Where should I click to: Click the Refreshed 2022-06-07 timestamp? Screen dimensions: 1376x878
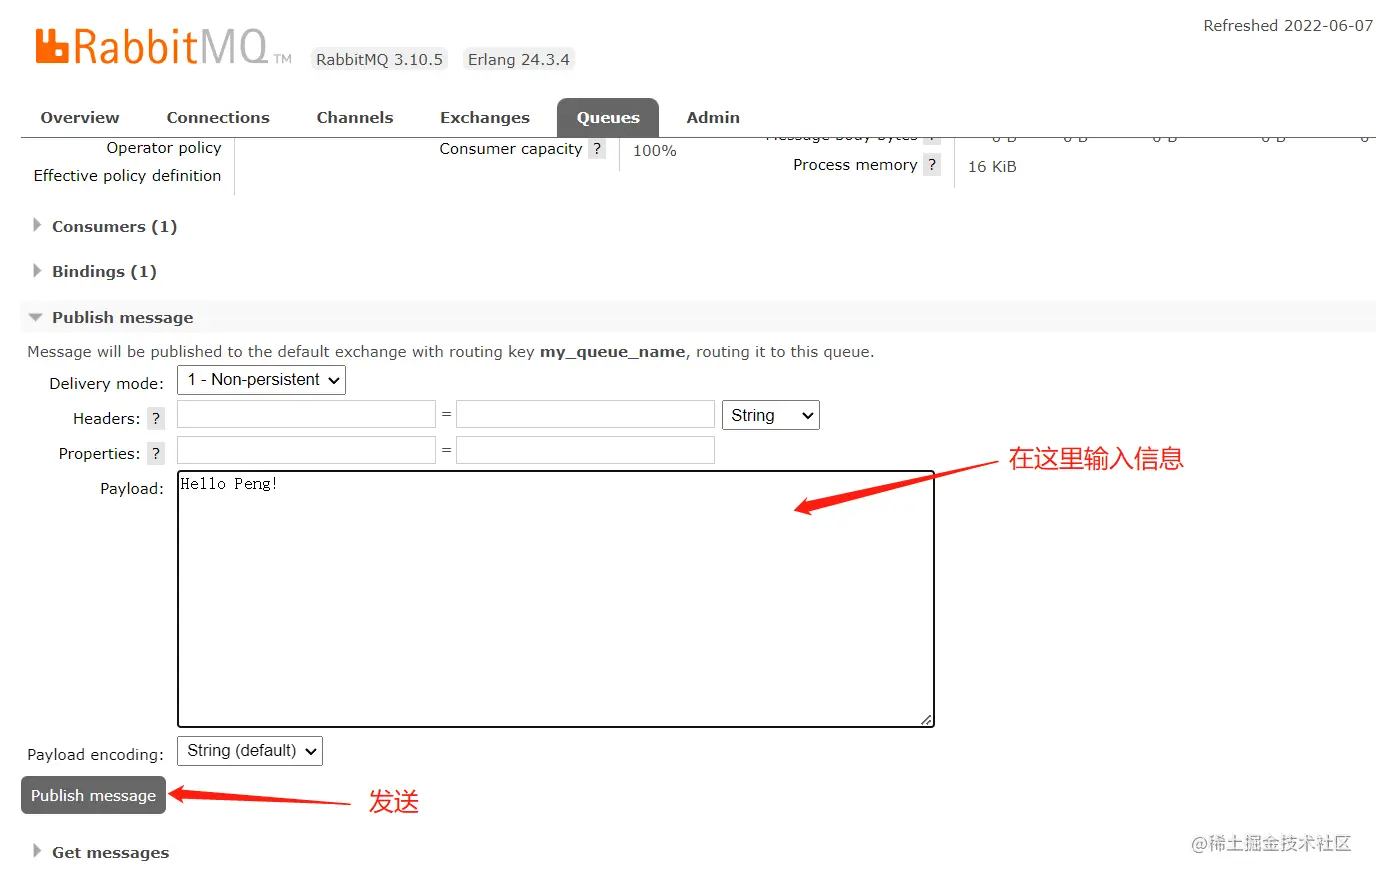pos(1288,26)
